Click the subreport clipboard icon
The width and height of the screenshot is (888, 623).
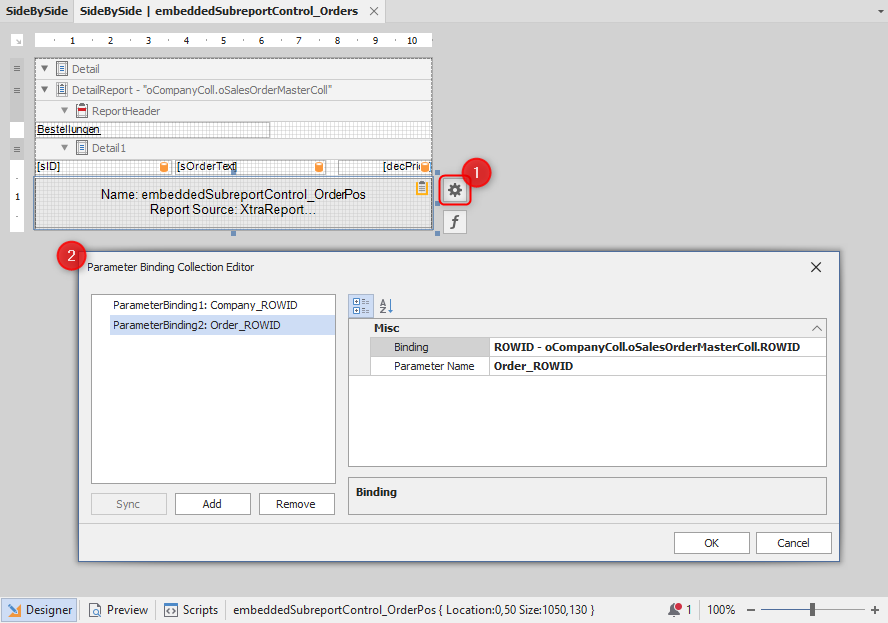(x=422, y=188)
